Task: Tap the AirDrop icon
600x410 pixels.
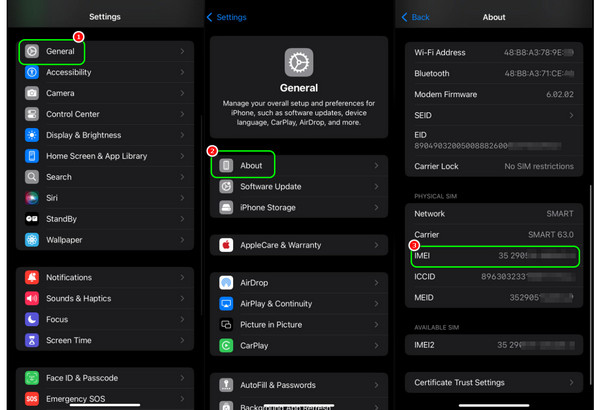Action: 226,283
